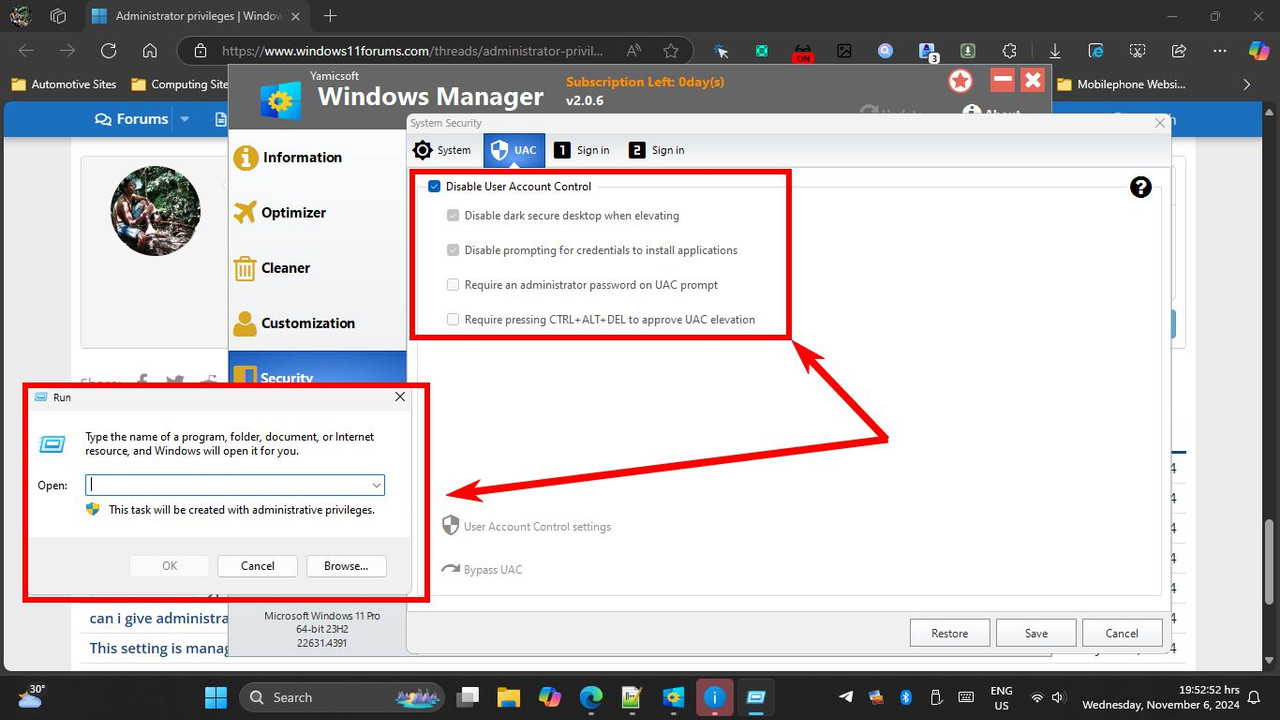The image size is (1280, 720).
Task: Click inside the Run dialog's Open field
Action: [x=230, y=485]
